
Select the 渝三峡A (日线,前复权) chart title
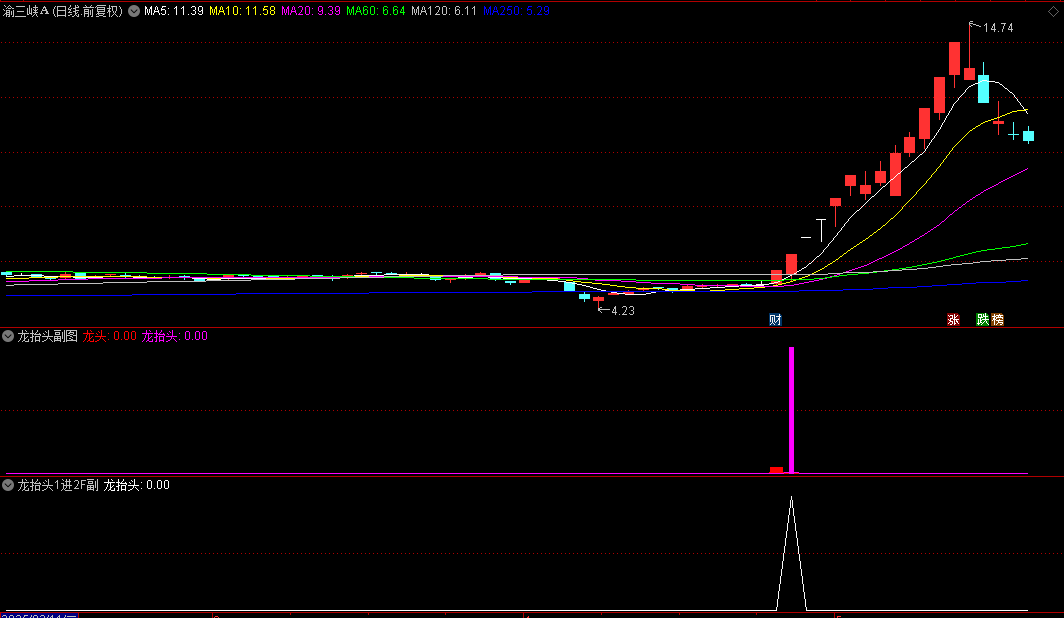62,11
